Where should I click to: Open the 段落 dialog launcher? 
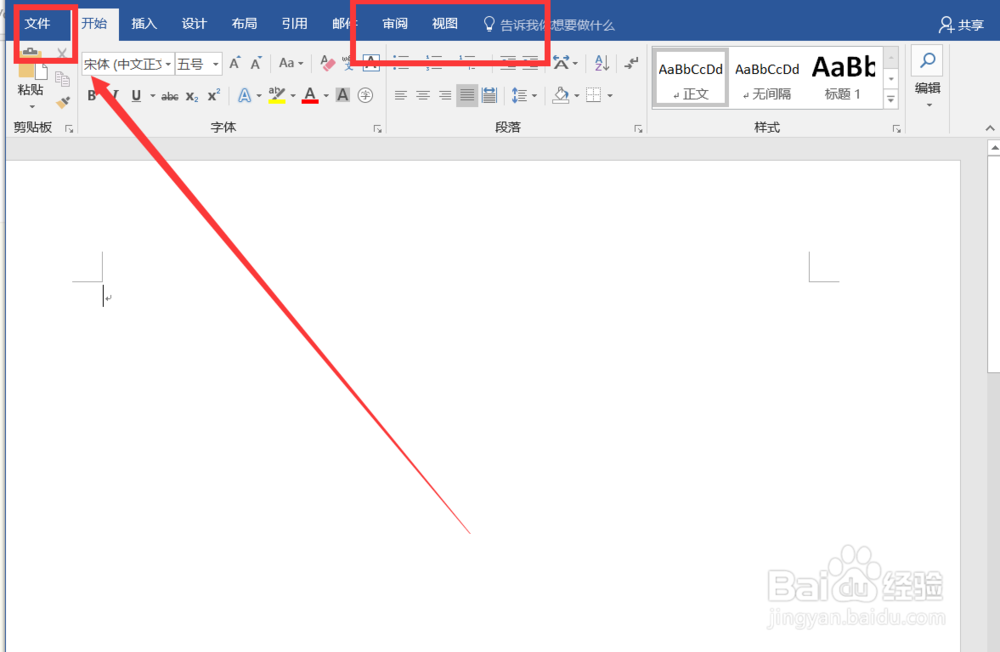[x=638, y=129]
